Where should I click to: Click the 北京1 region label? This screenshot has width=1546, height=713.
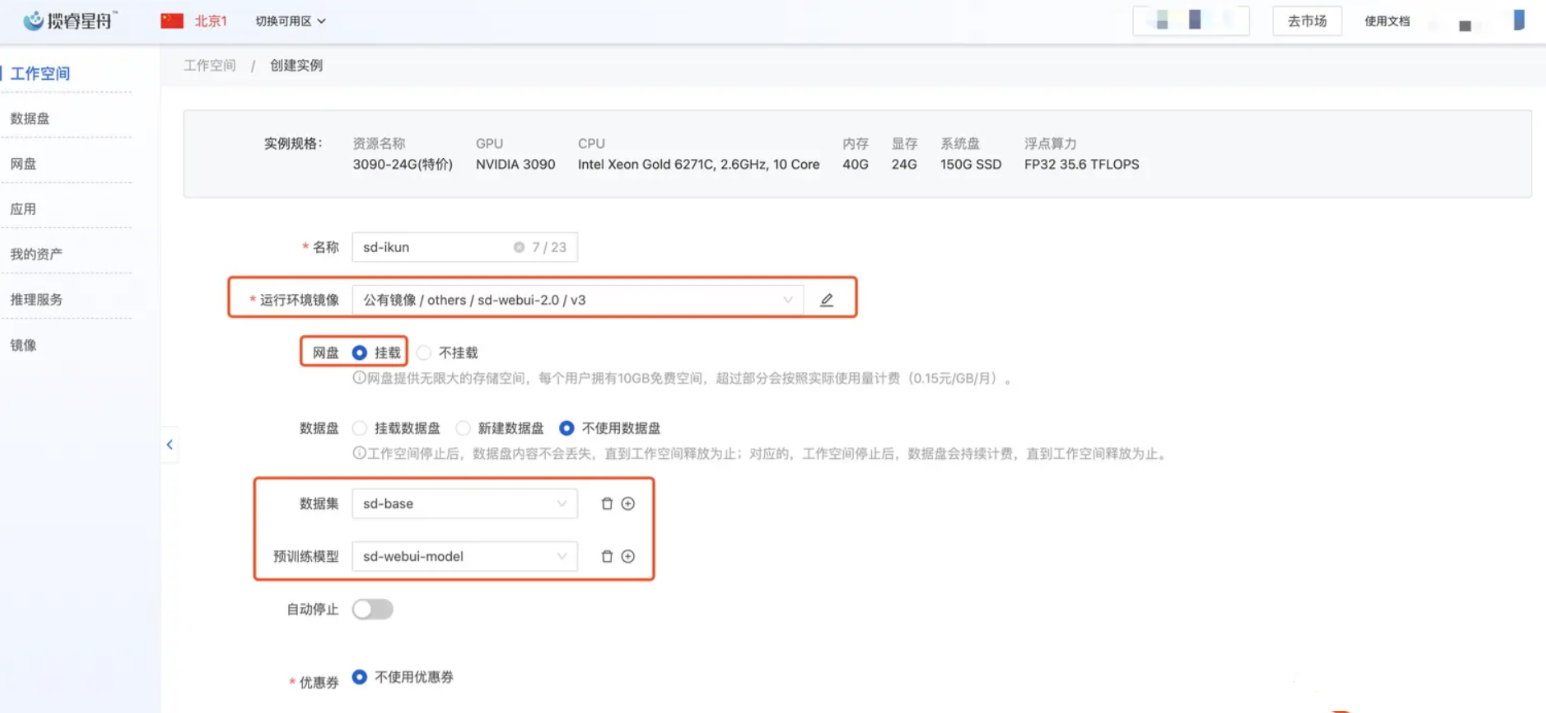pos(211,21)
